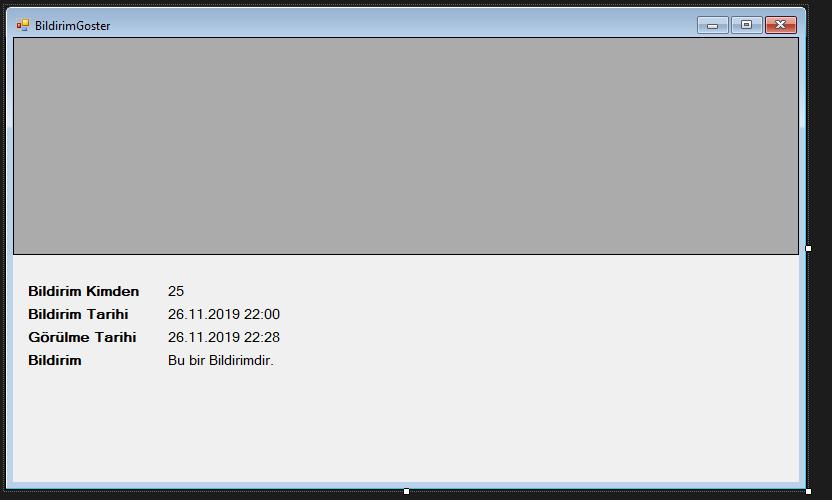Click the empty form area below the labels
Screen dimensions: 832x500
pyautogui.click(x=406, y=425)
